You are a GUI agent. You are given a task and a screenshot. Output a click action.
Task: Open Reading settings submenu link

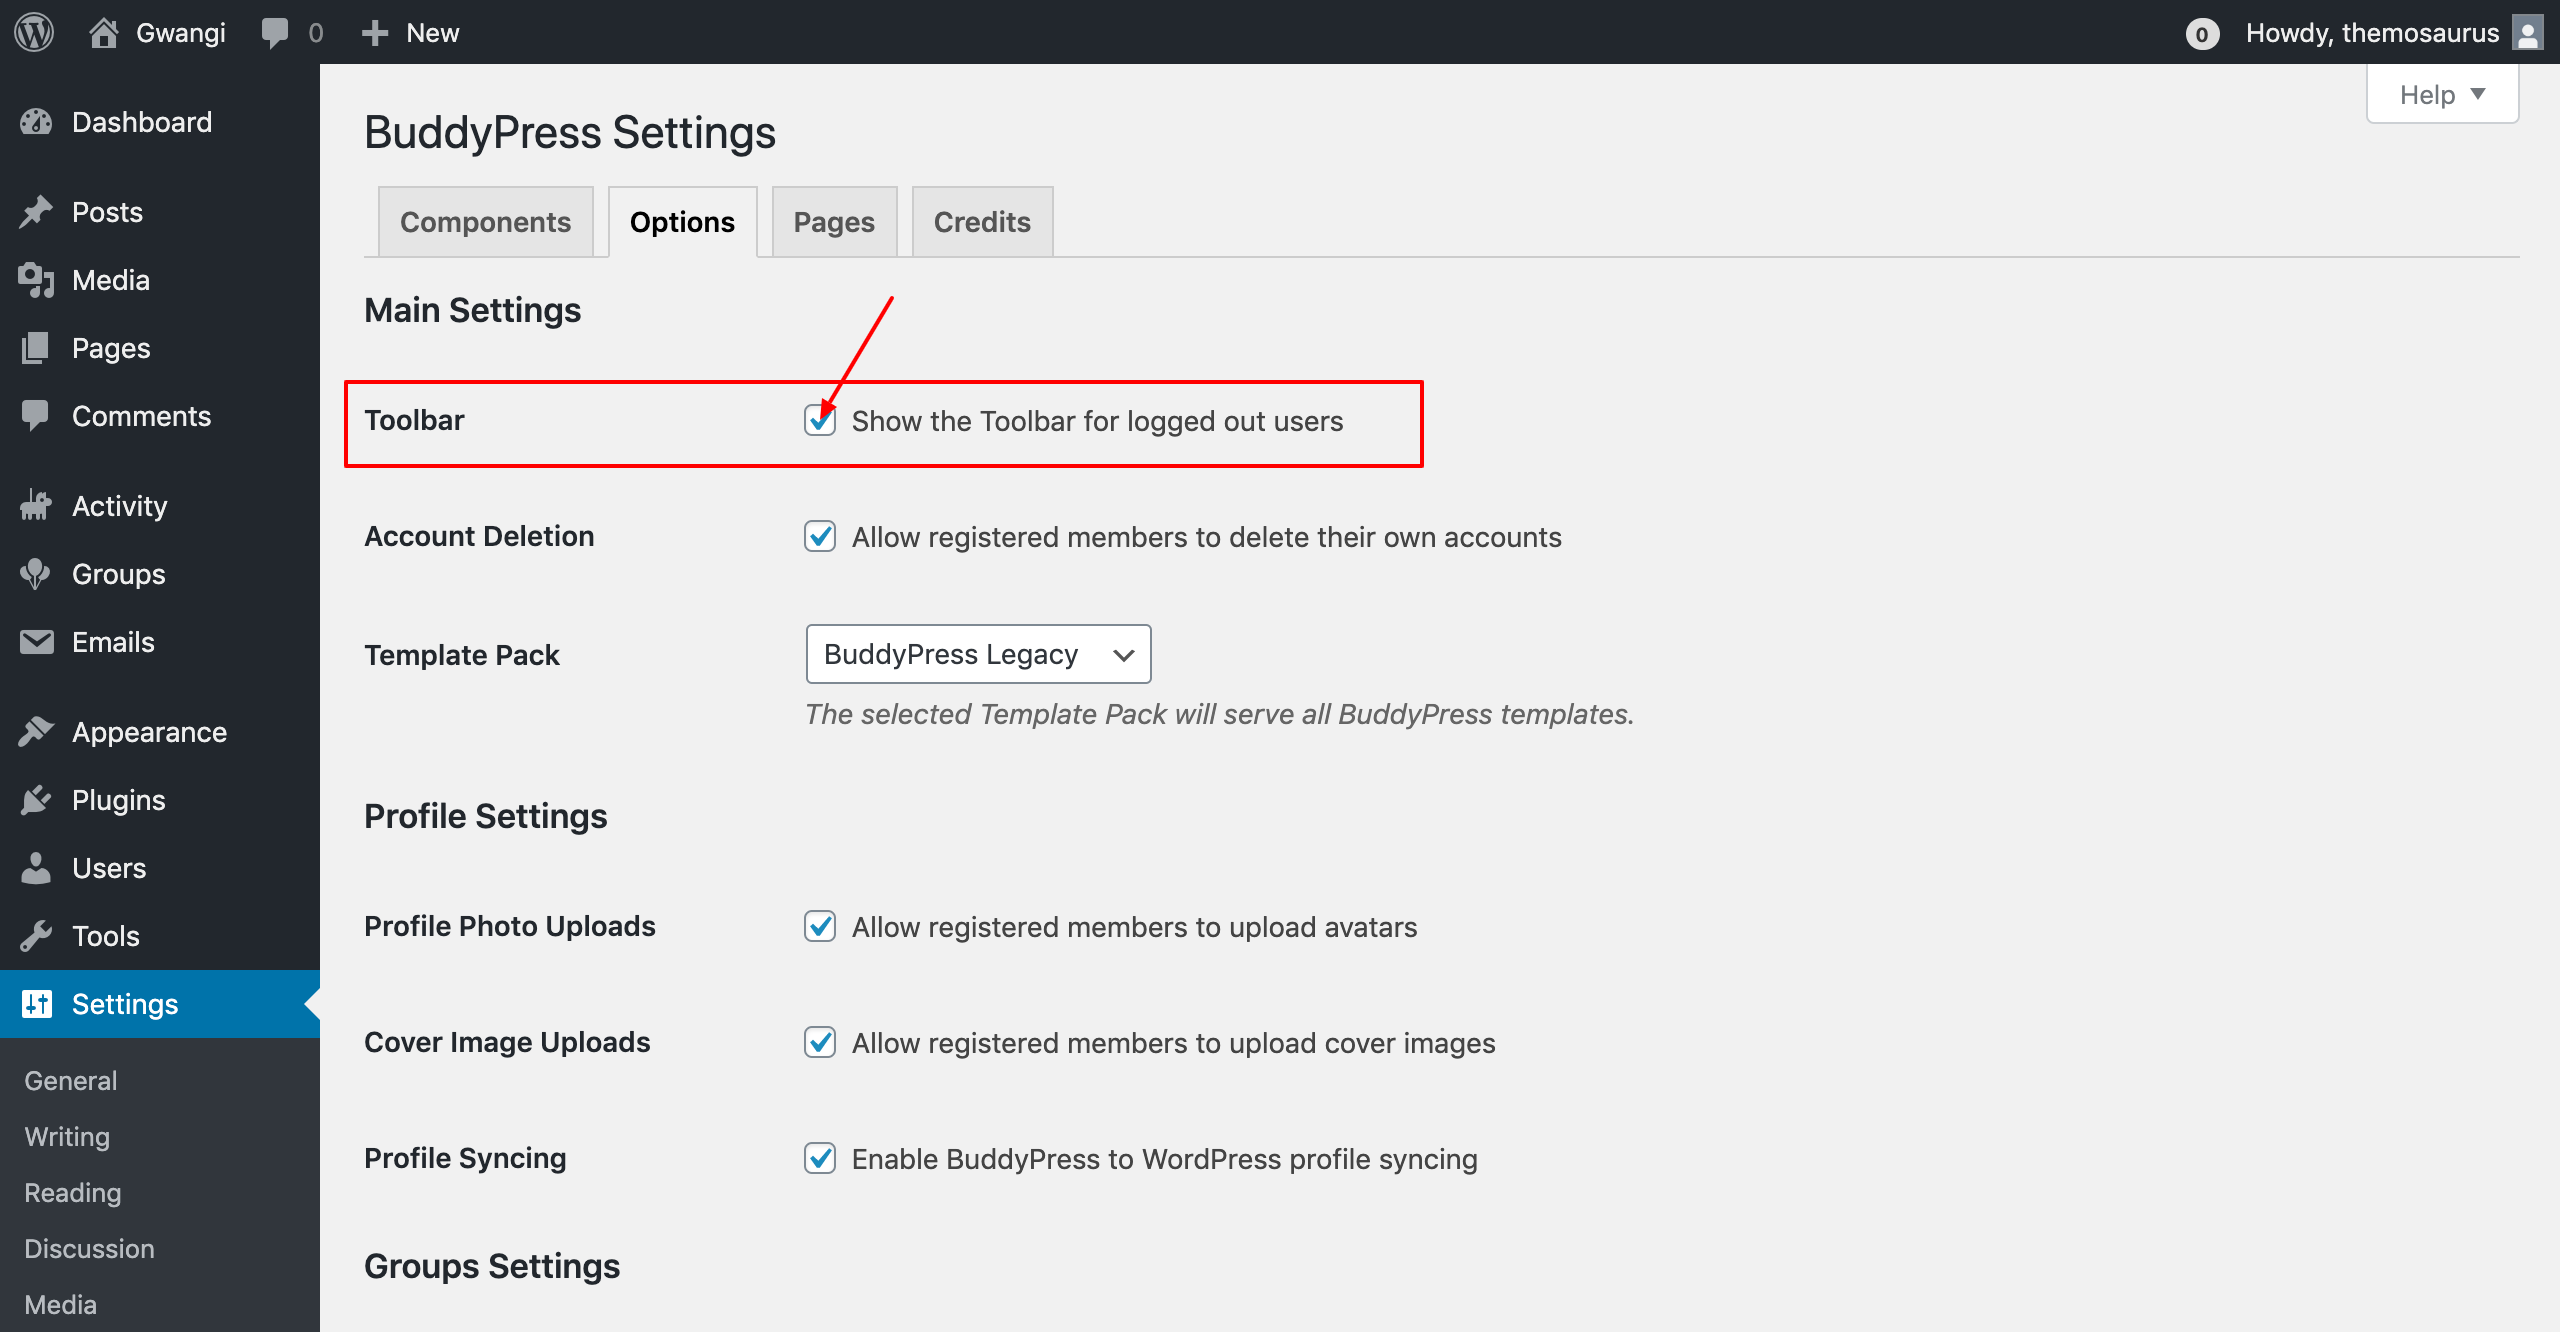tap(72, 1193)
